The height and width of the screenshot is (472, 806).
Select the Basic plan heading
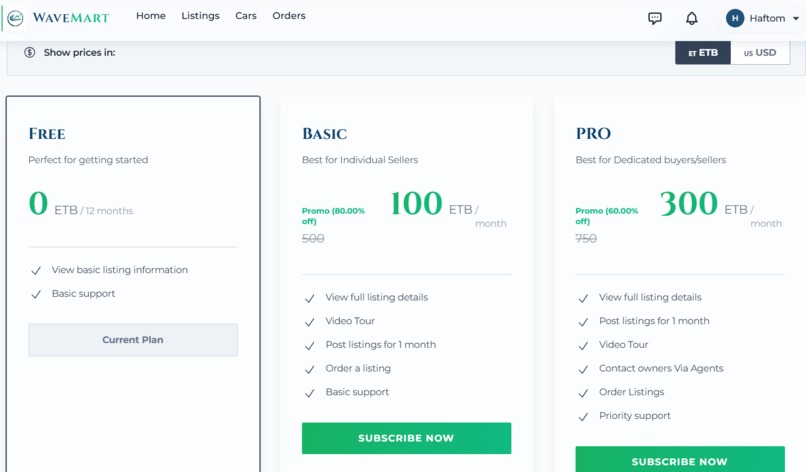[324, 134]
